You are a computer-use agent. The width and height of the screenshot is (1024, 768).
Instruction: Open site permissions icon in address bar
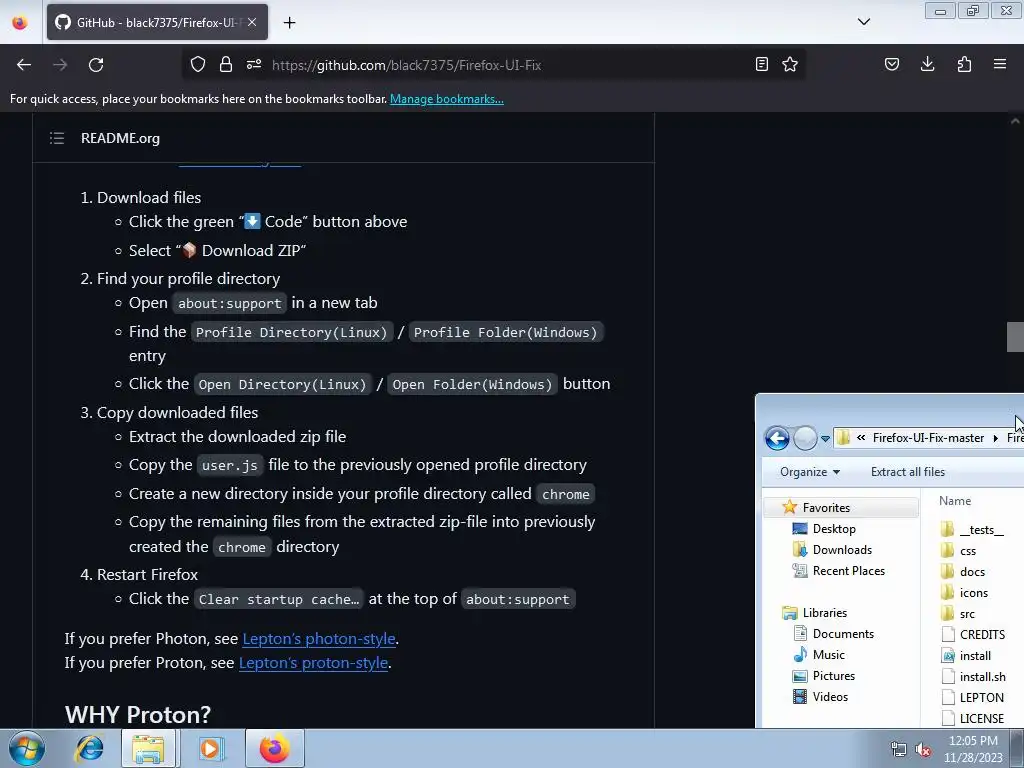tap(254, 64)
